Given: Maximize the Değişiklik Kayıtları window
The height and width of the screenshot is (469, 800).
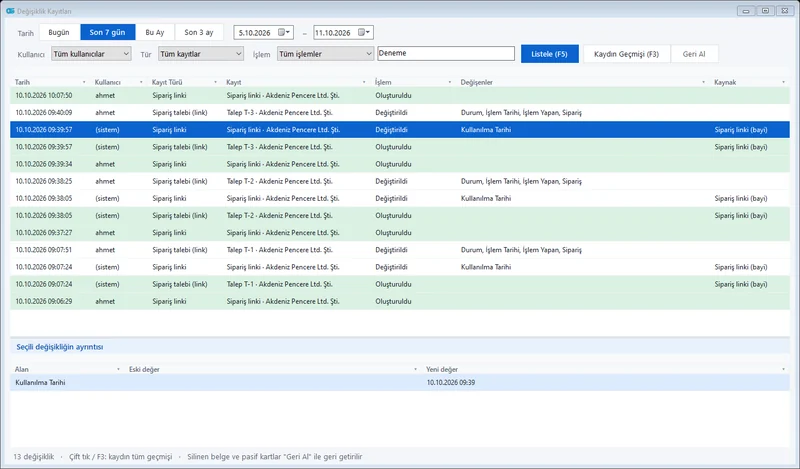Looking at the screenshot, I should point(765,11).
